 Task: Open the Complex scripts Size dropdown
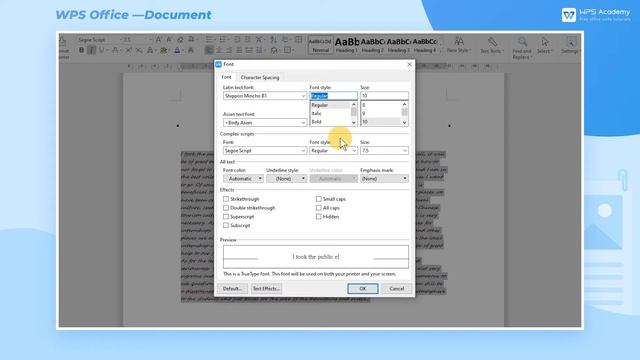pyautogui.click(x=404, y=151)
